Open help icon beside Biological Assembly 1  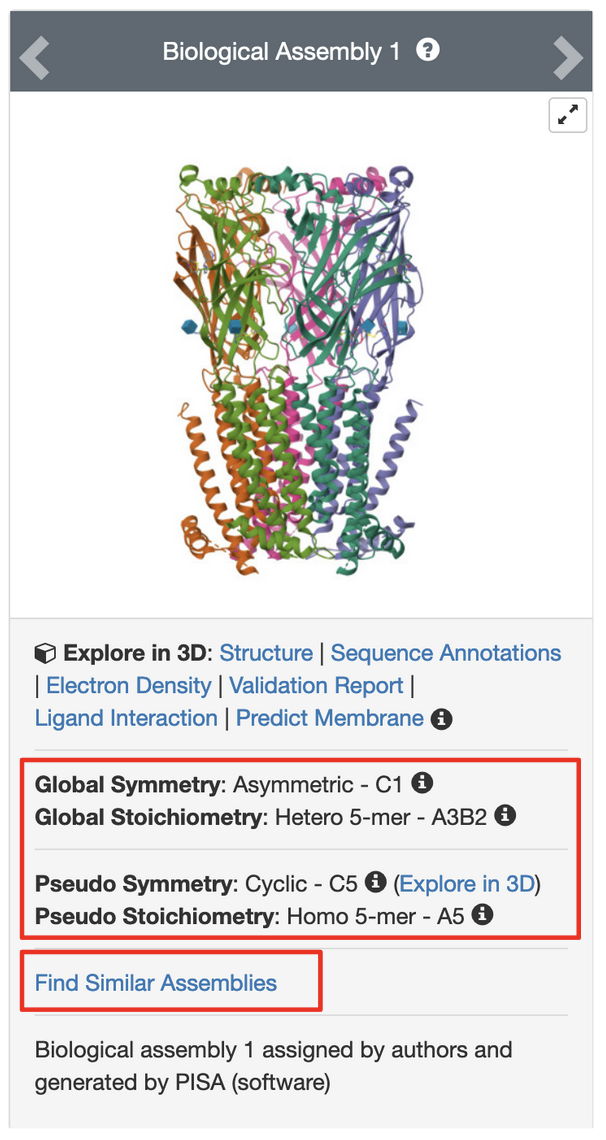pos(428,50)
